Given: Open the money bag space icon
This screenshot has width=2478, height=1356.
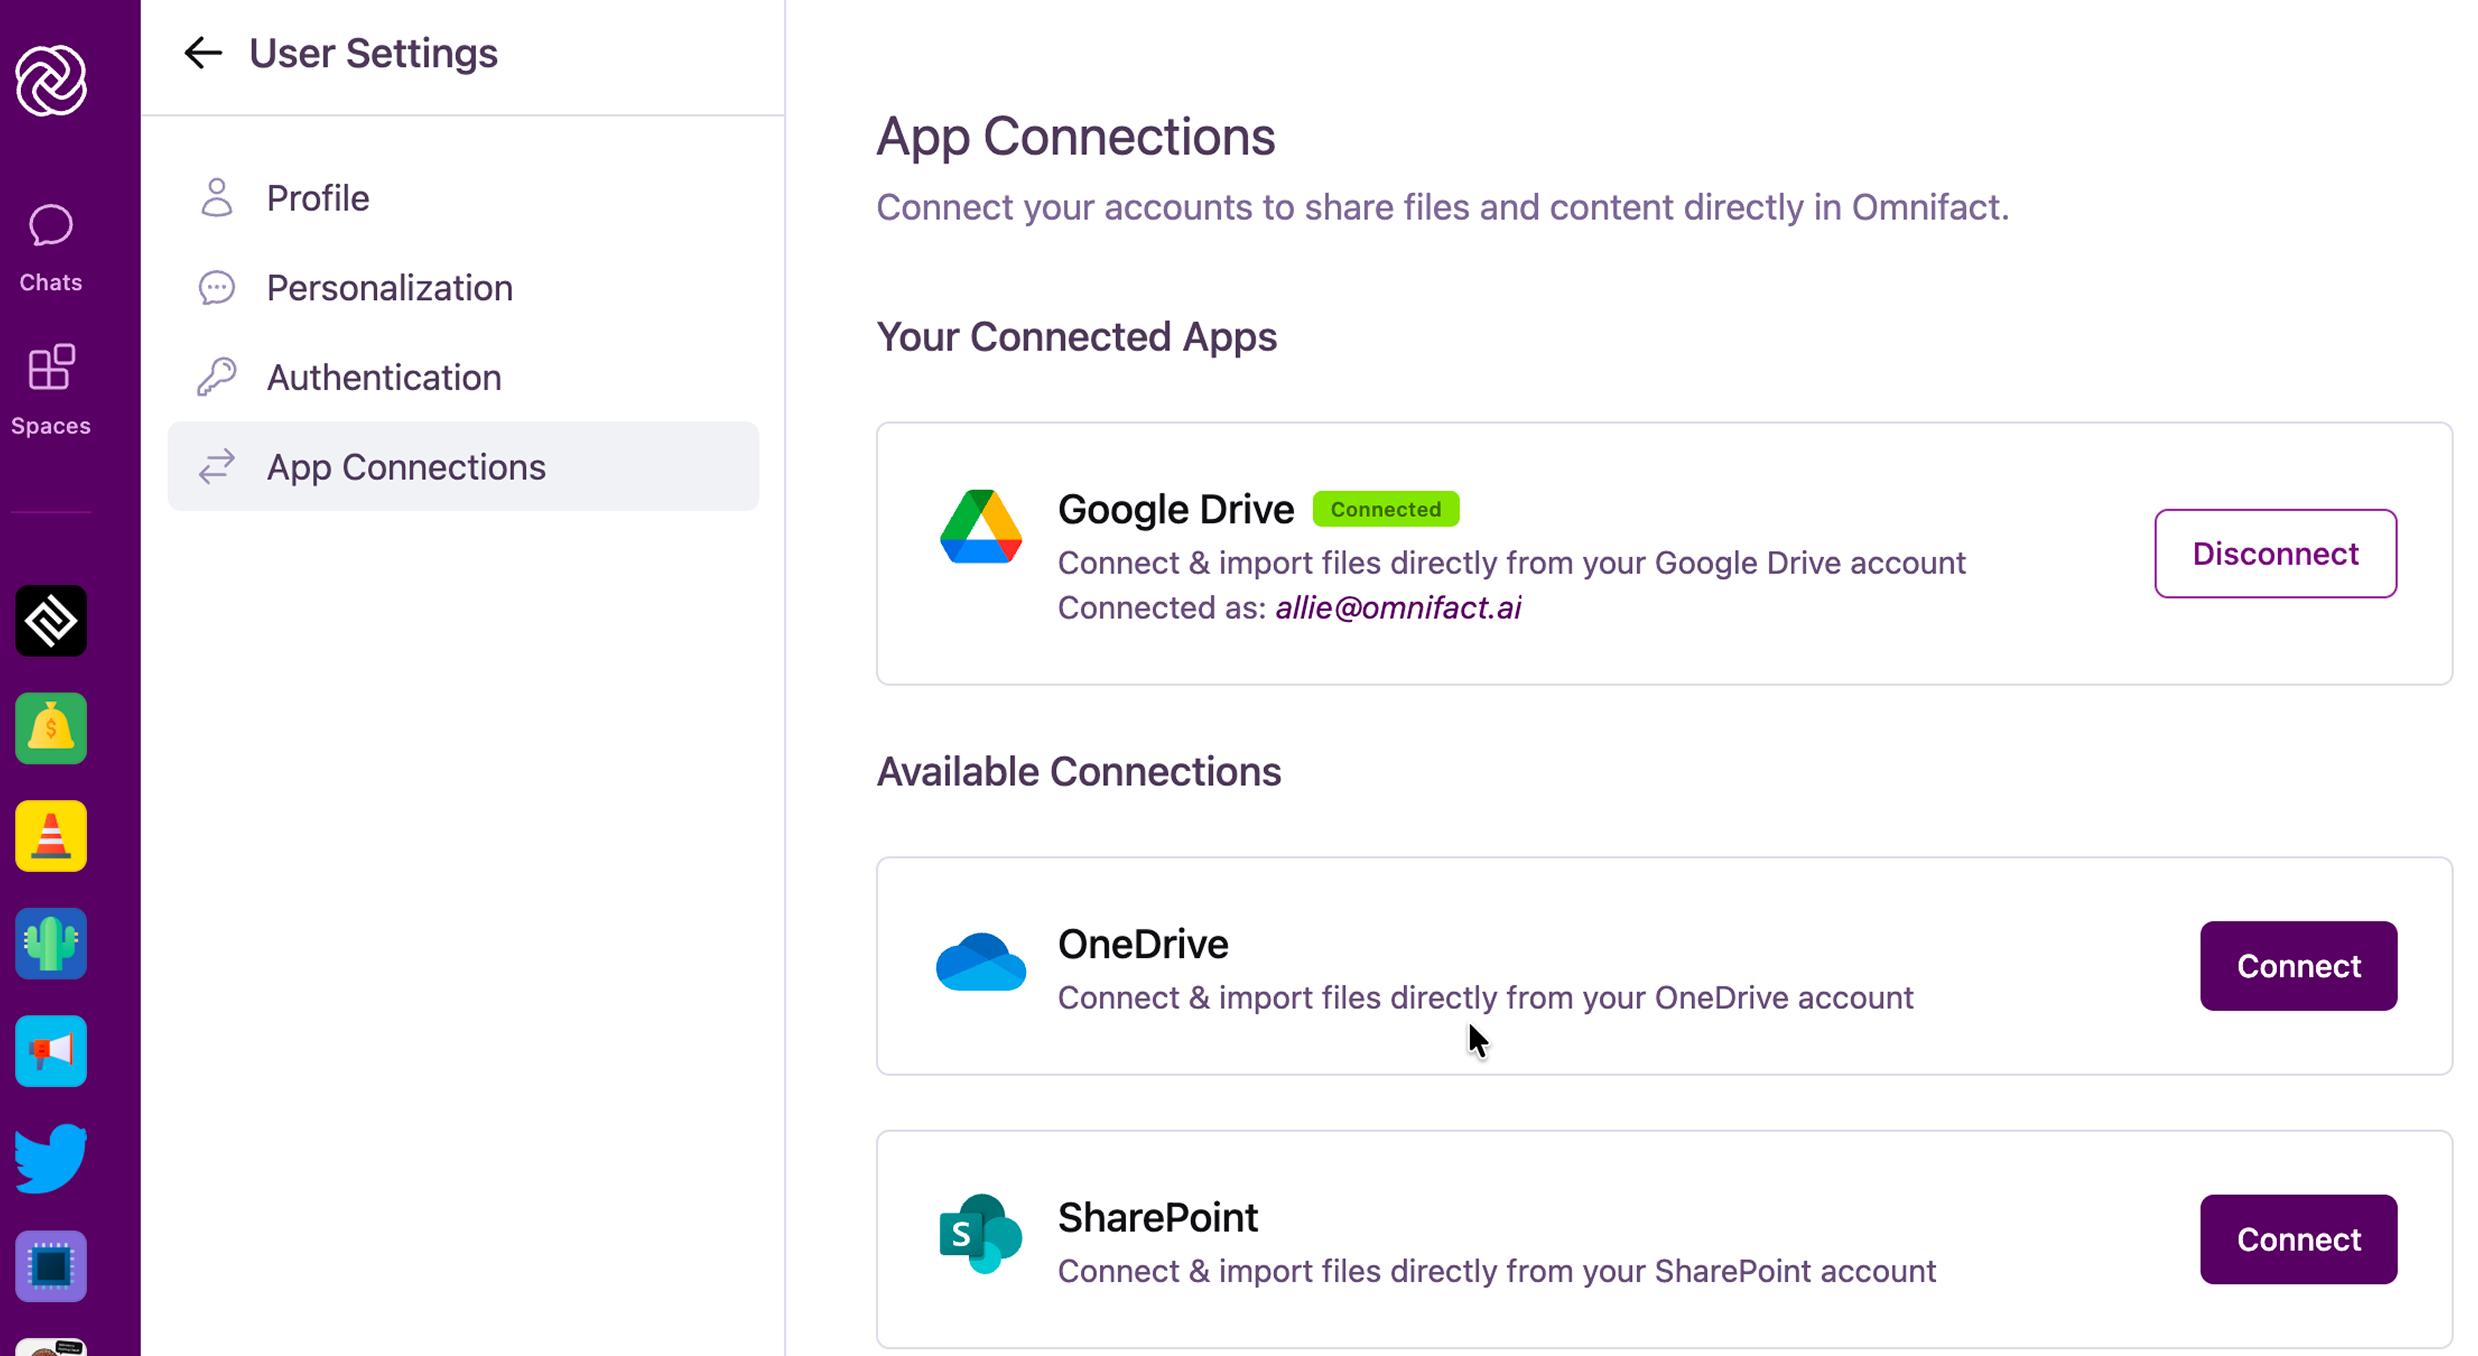Looking at the screenshot, I should (51, 728).
